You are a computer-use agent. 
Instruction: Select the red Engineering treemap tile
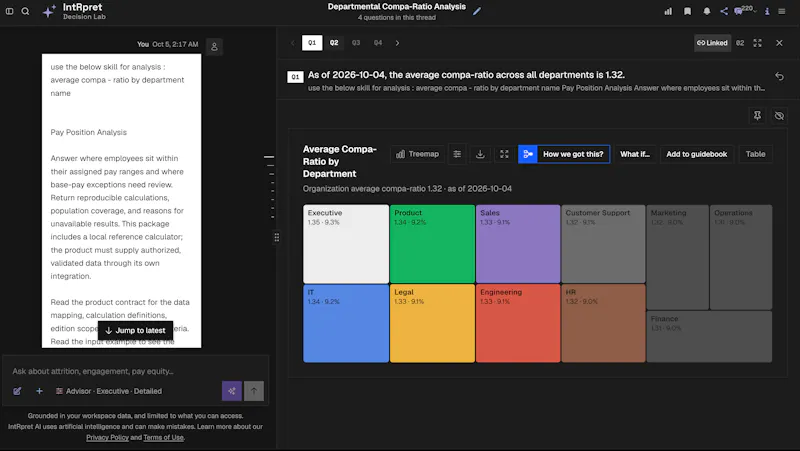[x=518, y=323]
